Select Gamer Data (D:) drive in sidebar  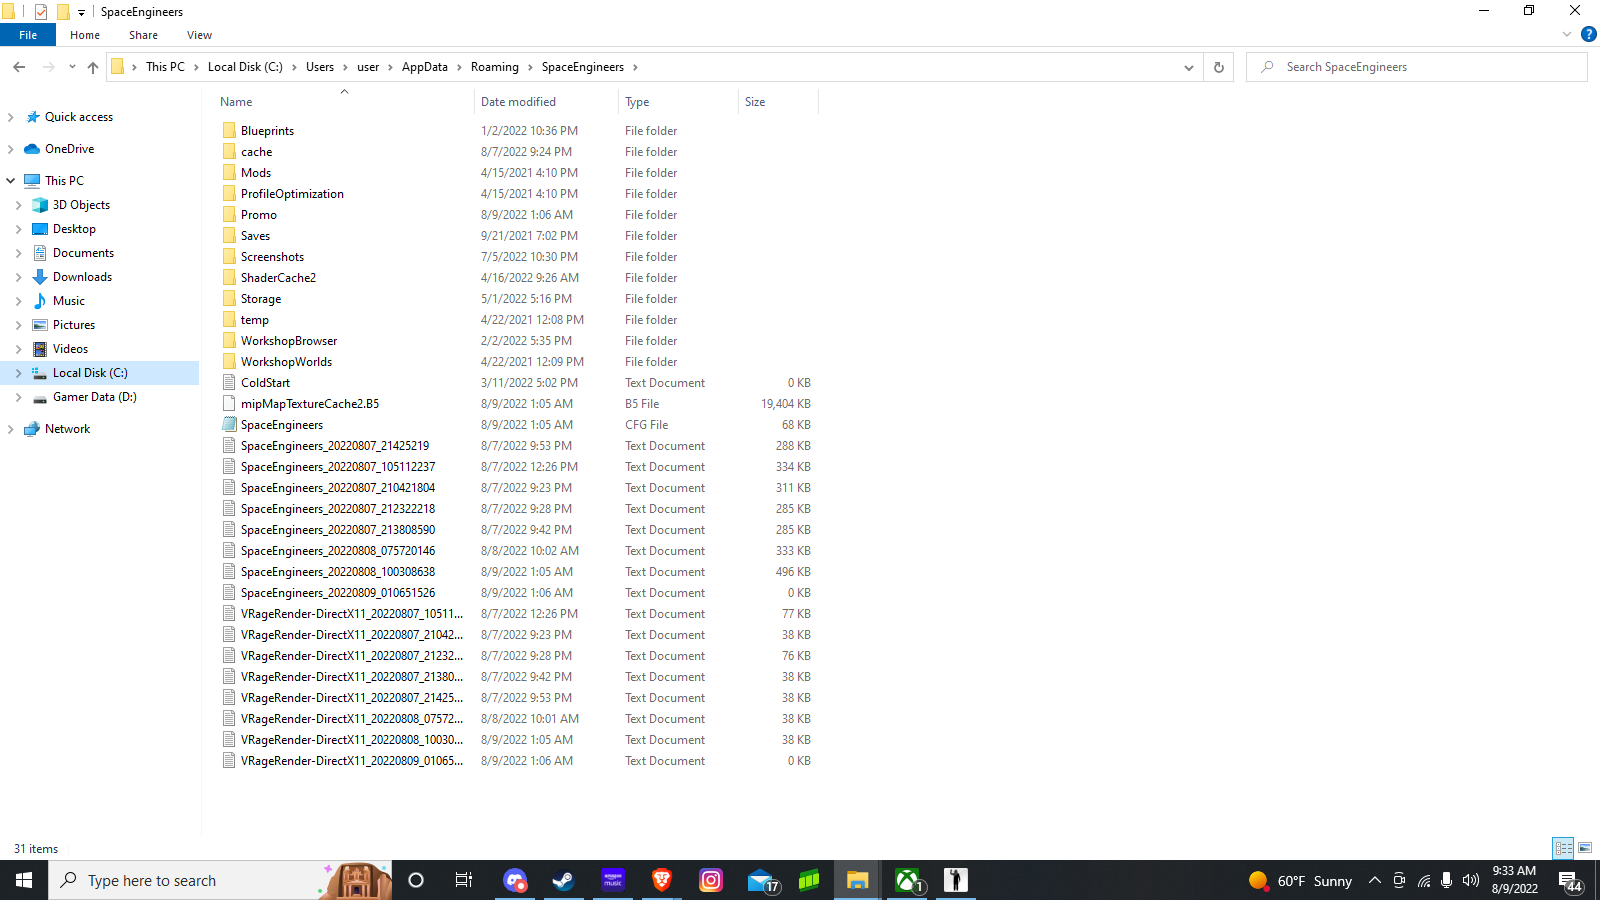pyautogui.click(x=94, y=397)
